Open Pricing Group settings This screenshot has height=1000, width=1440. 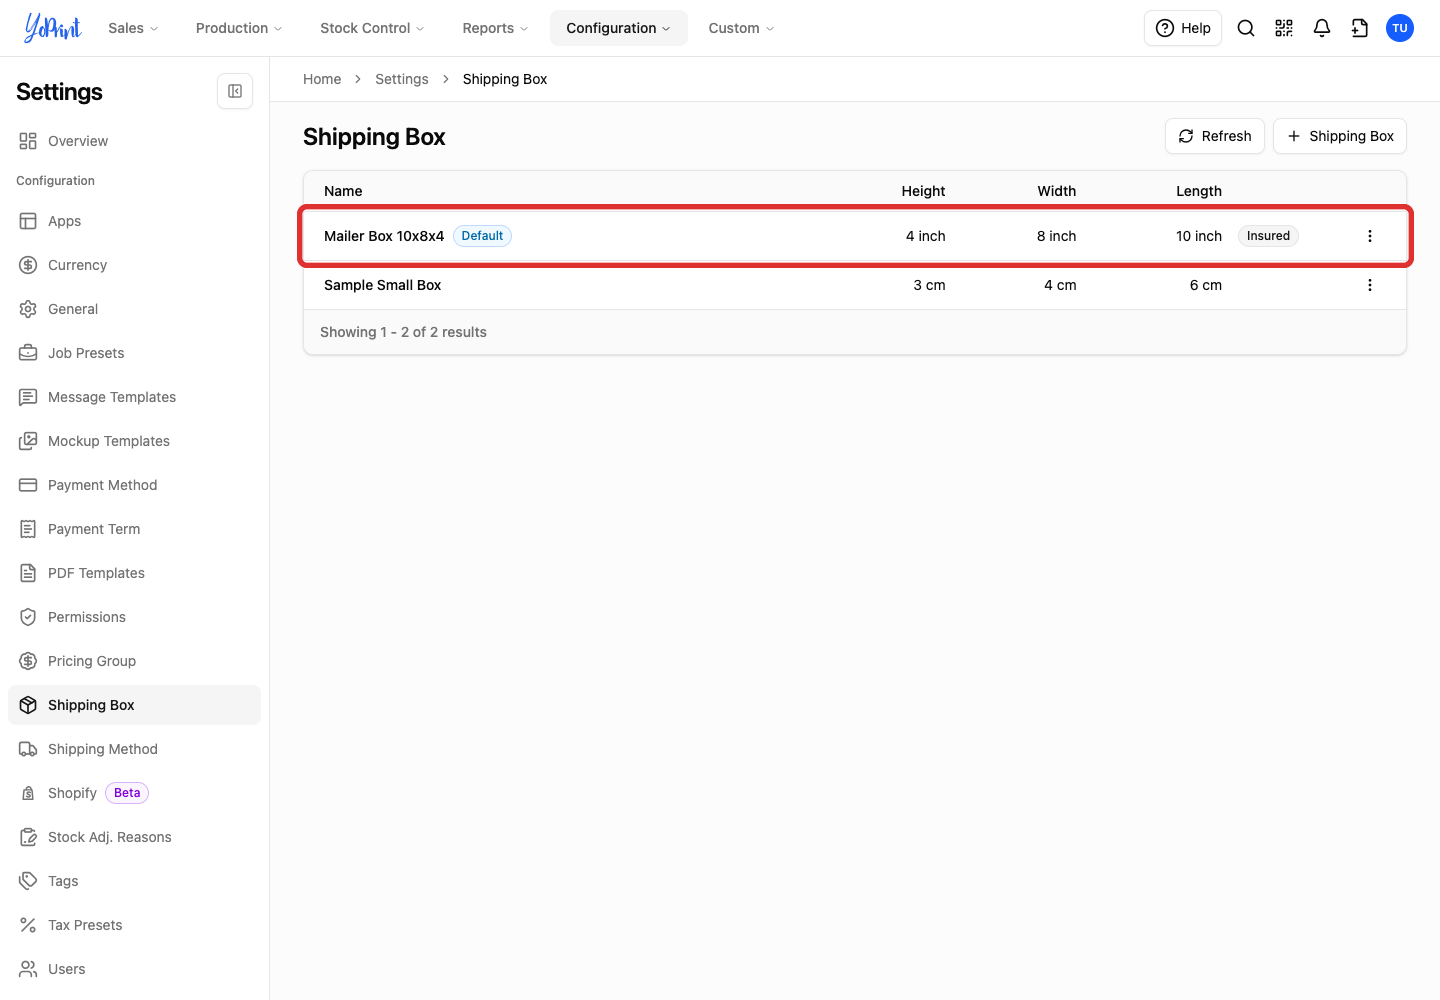(134, 661)
